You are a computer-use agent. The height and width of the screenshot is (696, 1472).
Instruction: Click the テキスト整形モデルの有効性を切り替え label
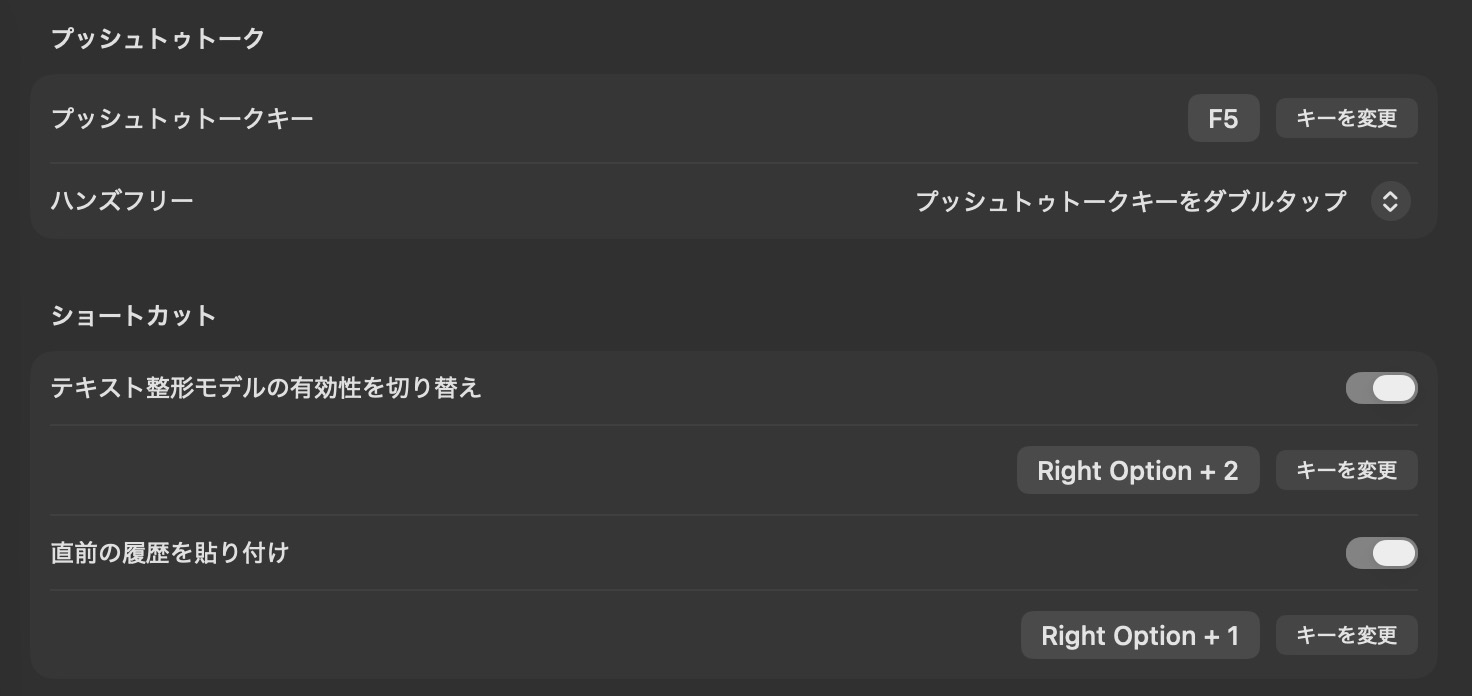point(266,388)
